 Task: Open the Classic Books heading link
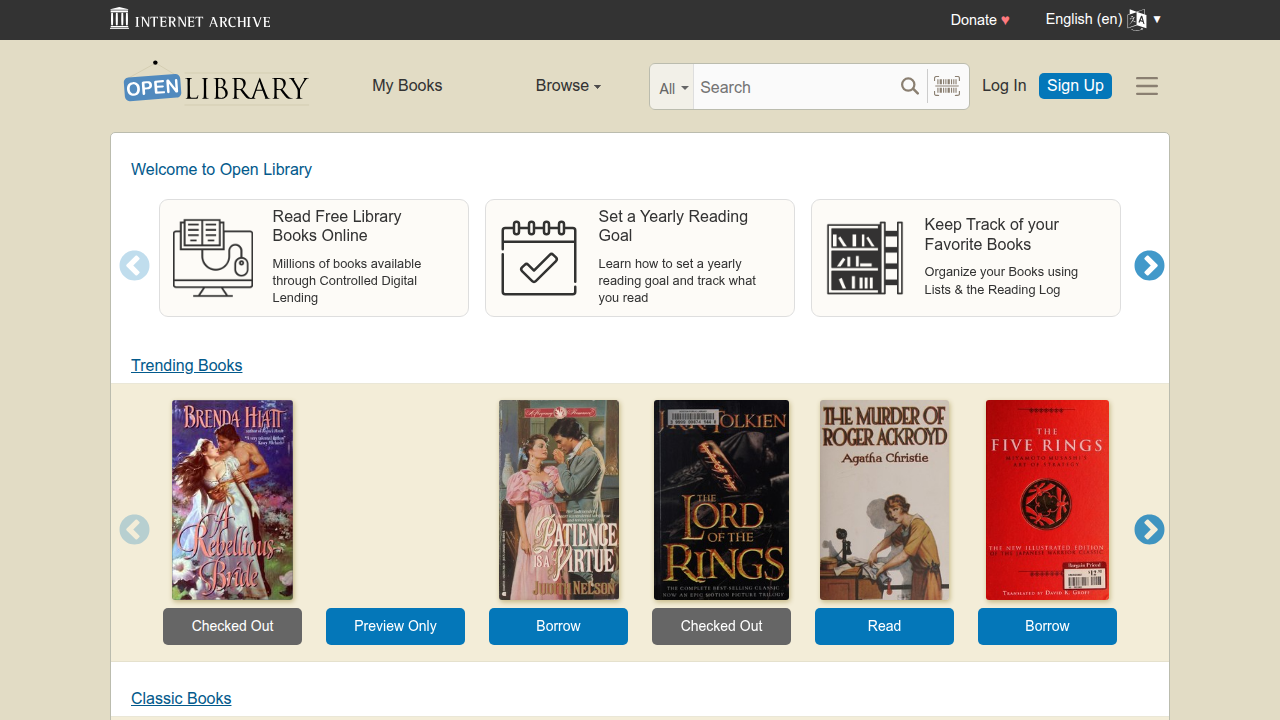click(181, 698)
